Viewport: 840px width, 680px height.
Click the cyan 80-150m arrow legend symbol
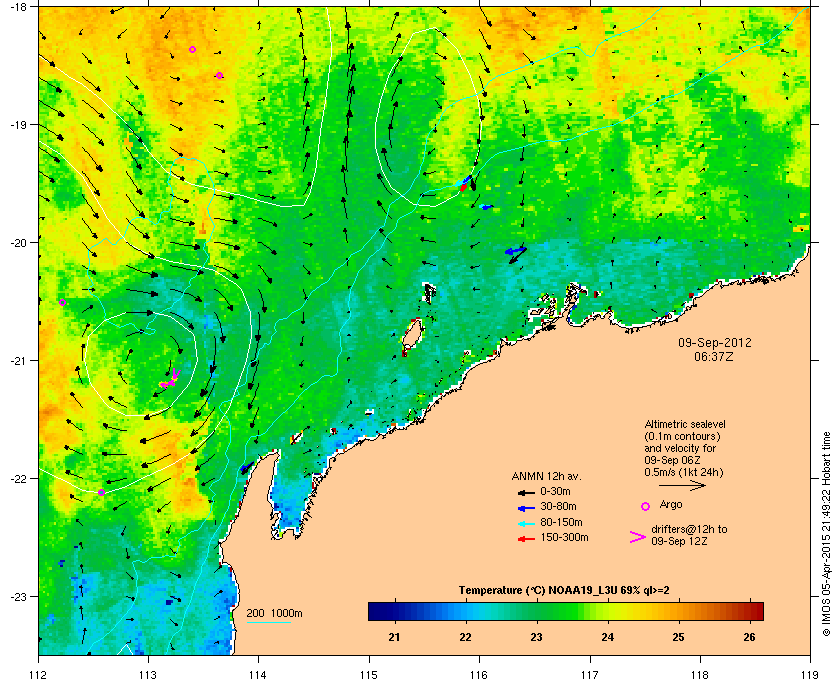click(x=526, y=523)
